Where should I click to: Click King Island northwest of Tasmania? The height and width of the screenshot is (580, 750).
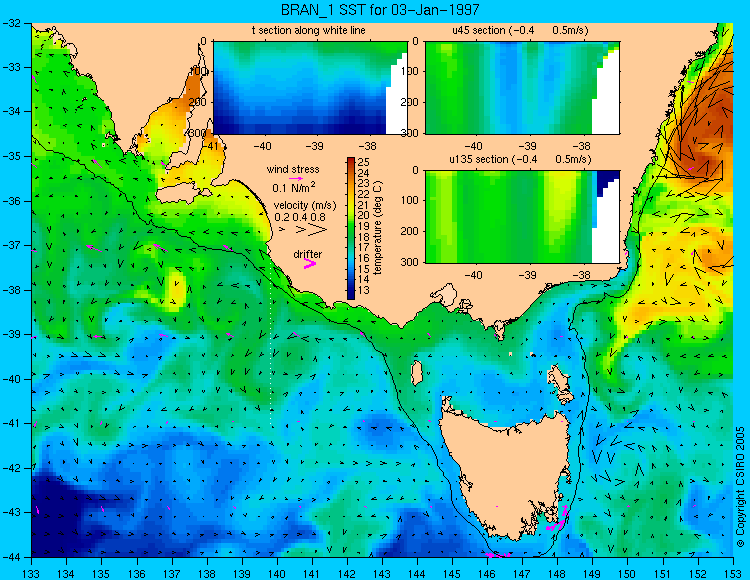417,373
